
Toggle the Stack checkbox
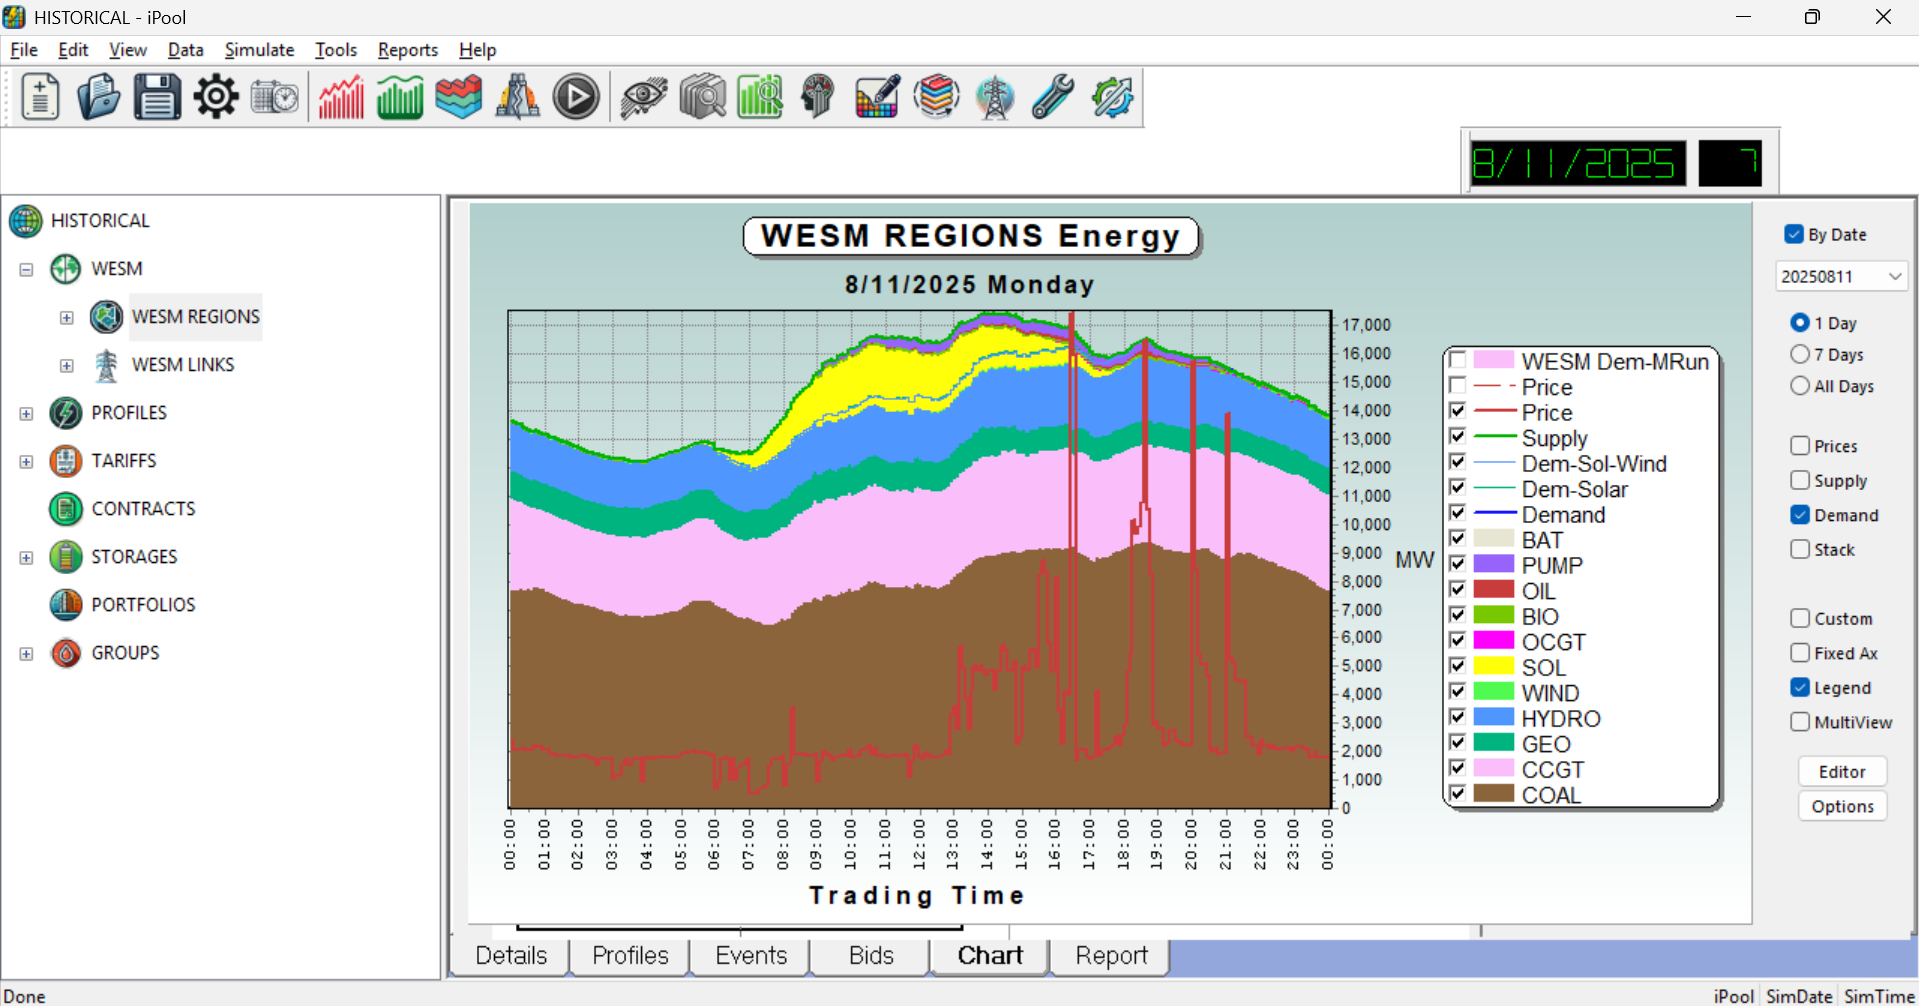point(1800,550)
